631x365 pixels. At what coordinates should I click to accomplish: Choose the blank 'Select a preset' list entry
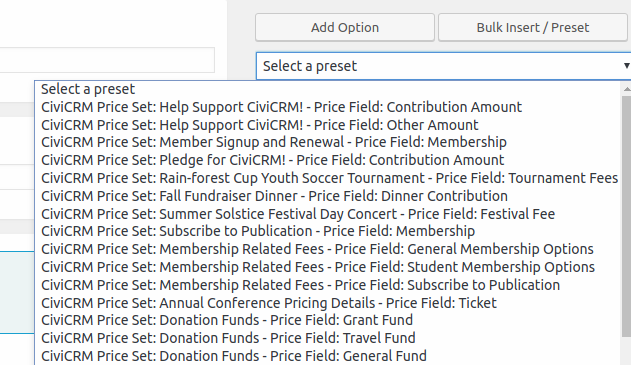(x=328, y=89)
